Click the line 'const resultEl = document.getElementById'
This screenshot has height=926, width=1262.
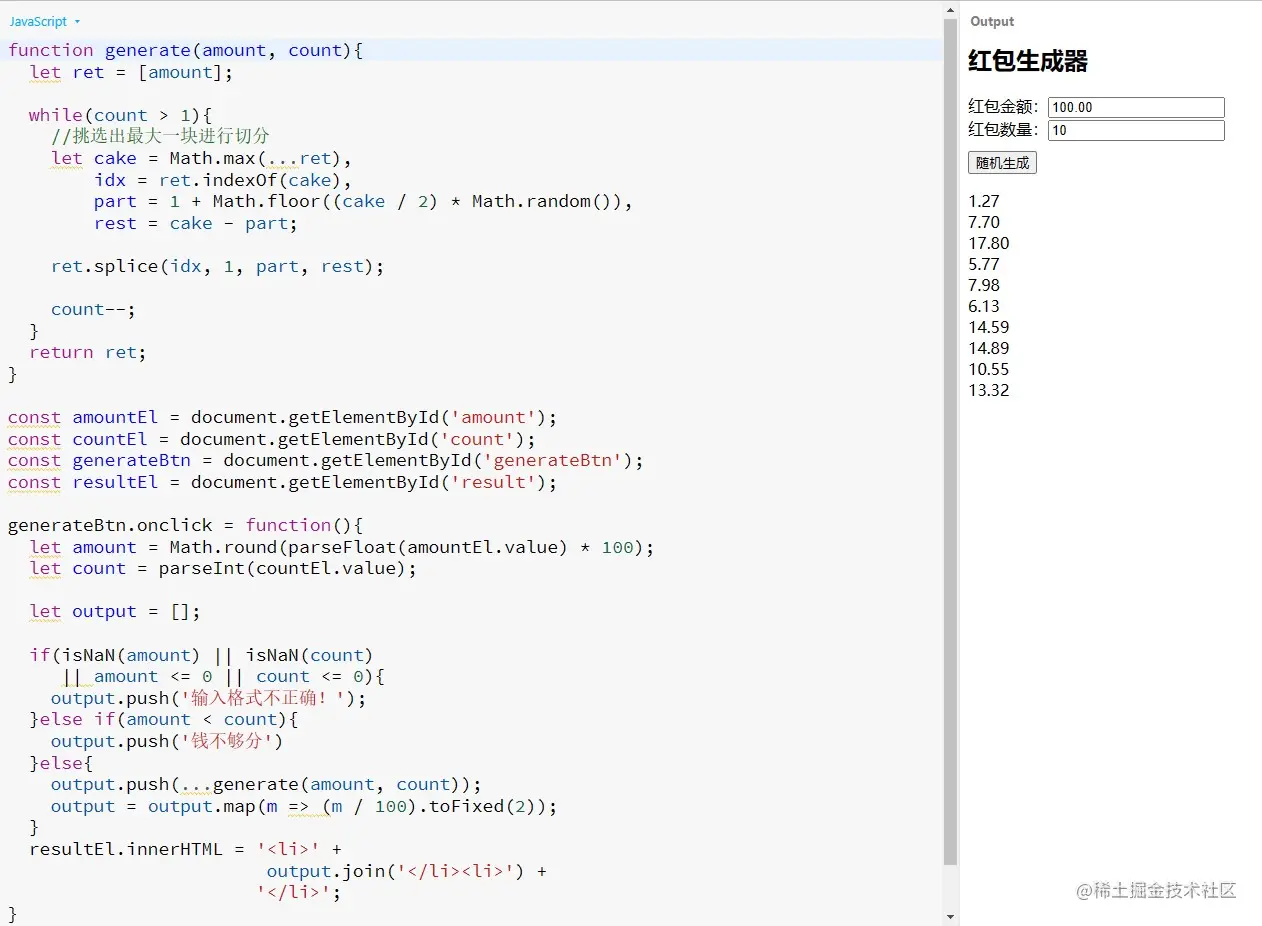point(282,482)
